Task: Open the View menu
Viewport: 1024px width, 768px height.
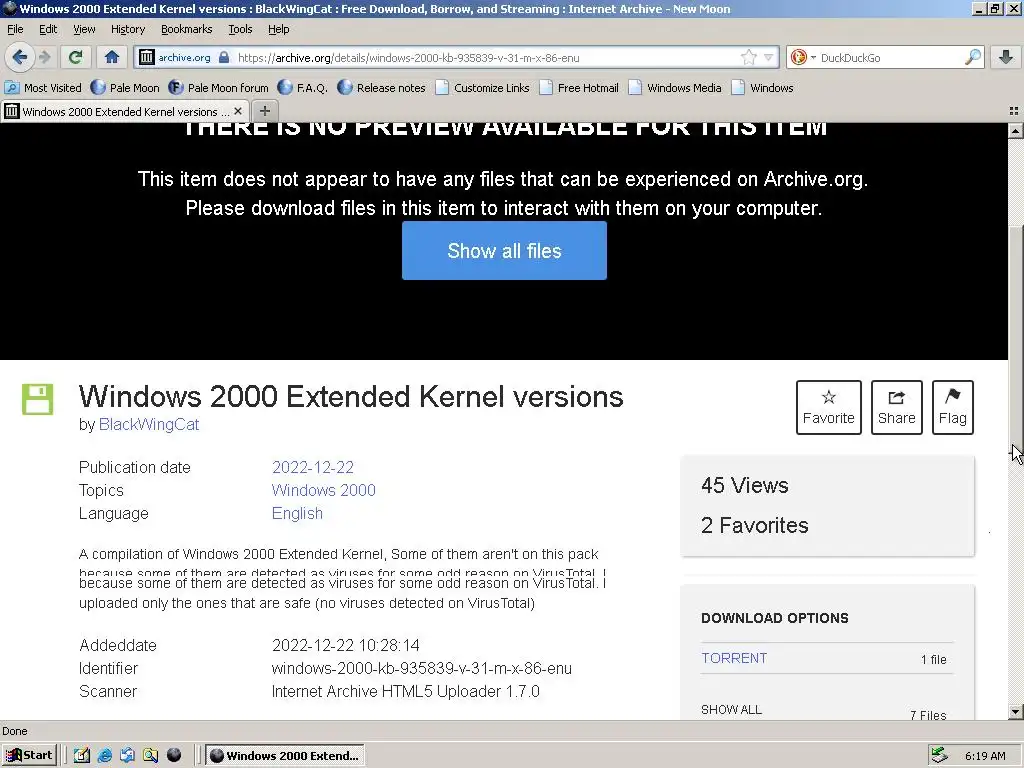Action: point(84,29)
